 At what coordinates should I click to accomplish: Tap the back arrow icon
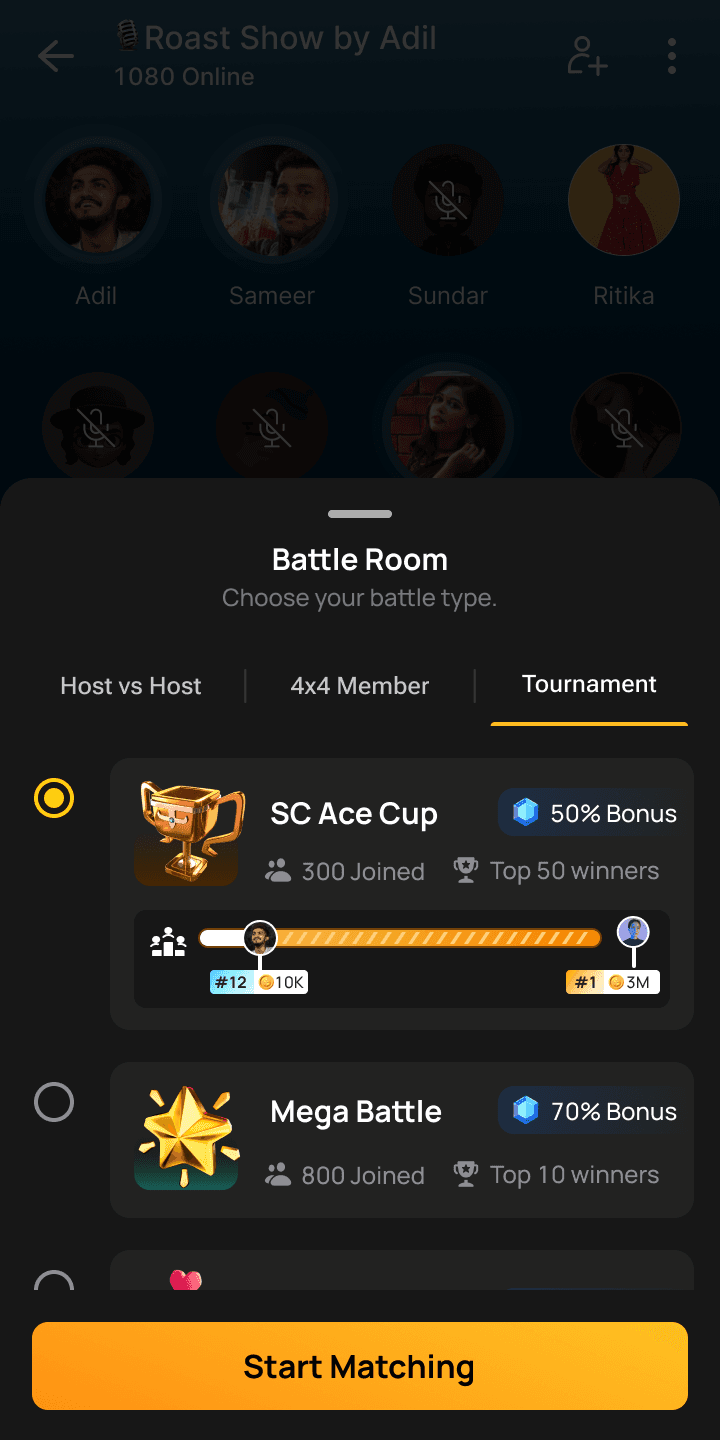click(56, 57)
